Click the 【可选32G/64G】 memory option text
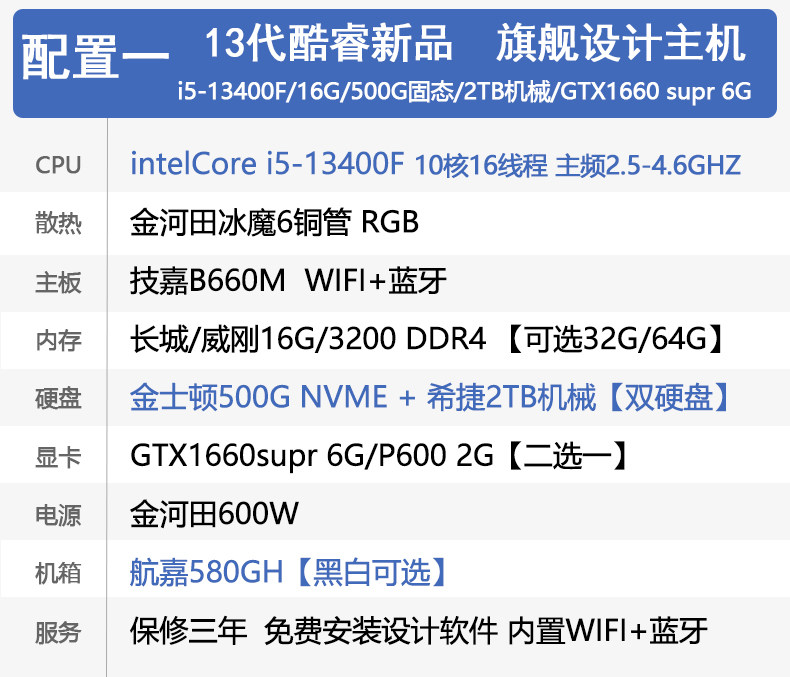Screen dimensions: 790x677 616,338
